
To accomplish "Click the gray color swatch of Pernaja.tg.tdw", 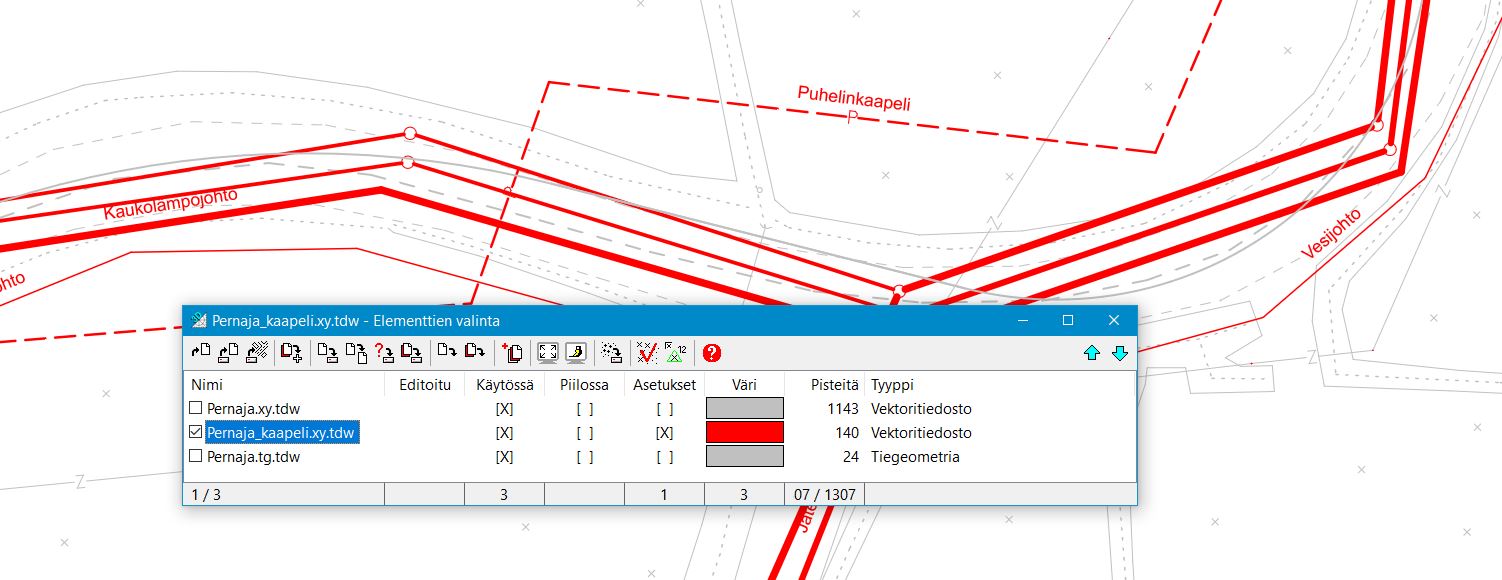I will (744, 457).
